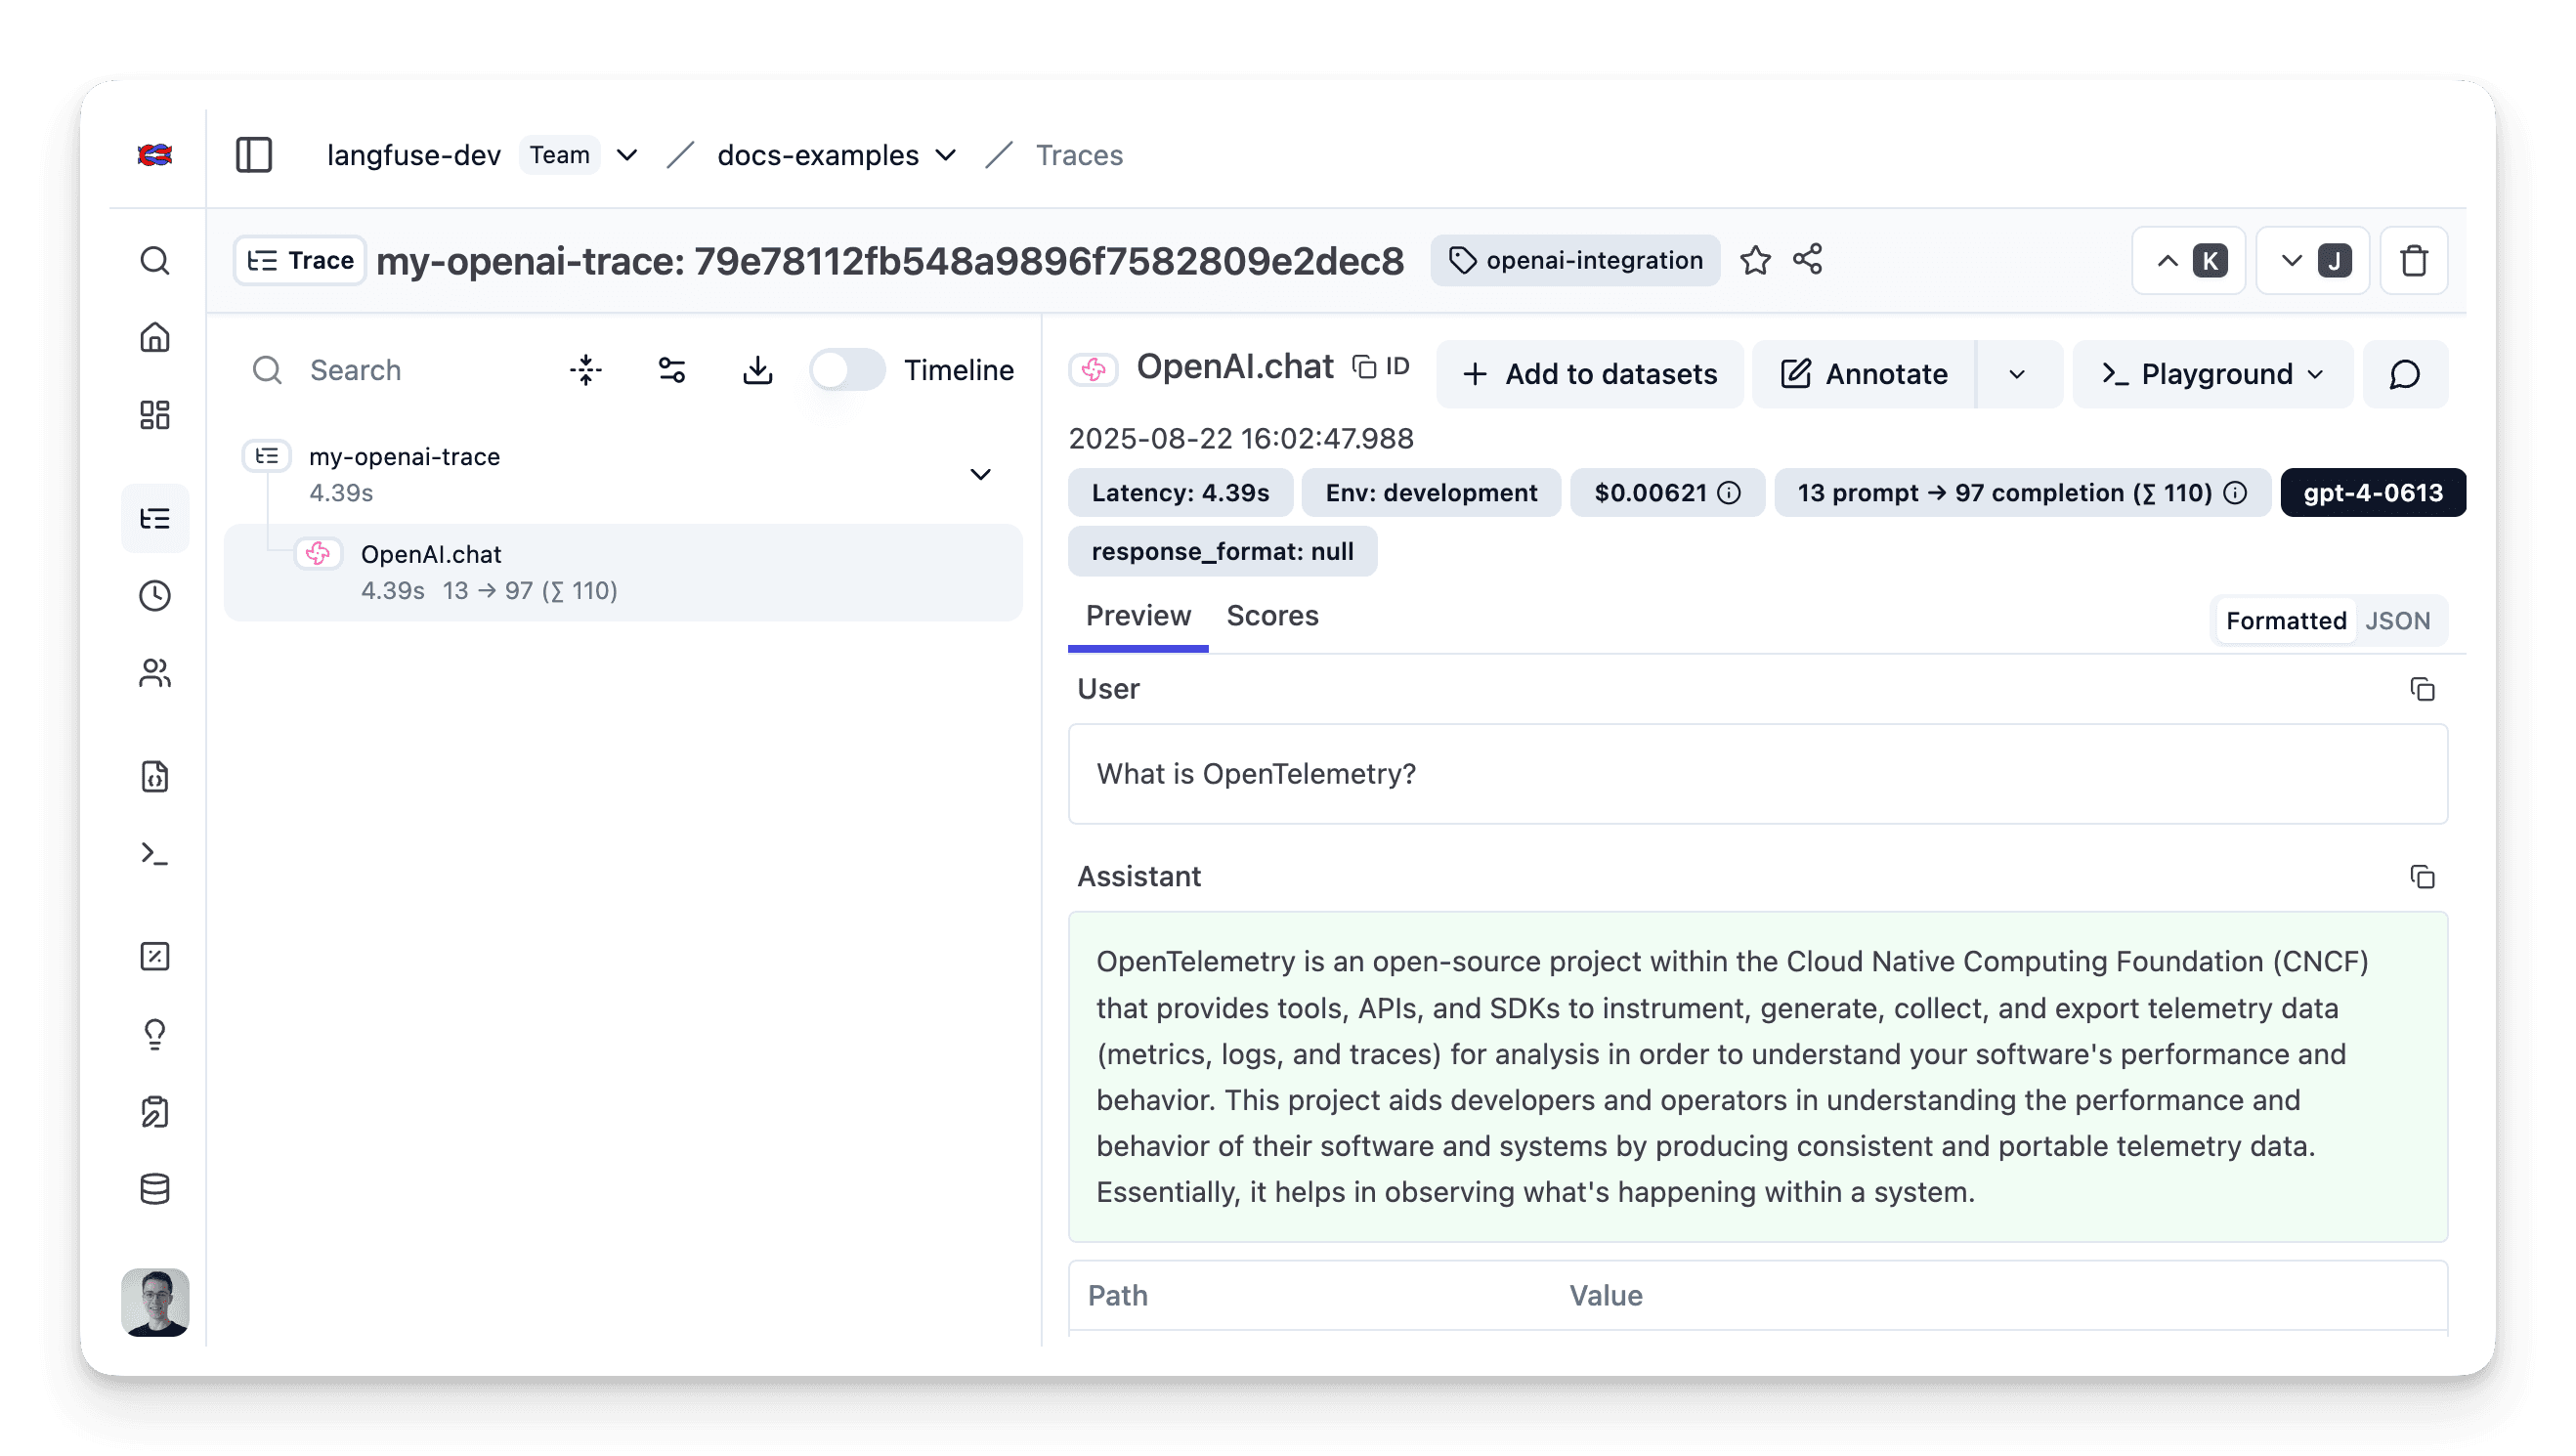Open the openai-integration tag
2576x1456 pixels.
(1574, 260)
